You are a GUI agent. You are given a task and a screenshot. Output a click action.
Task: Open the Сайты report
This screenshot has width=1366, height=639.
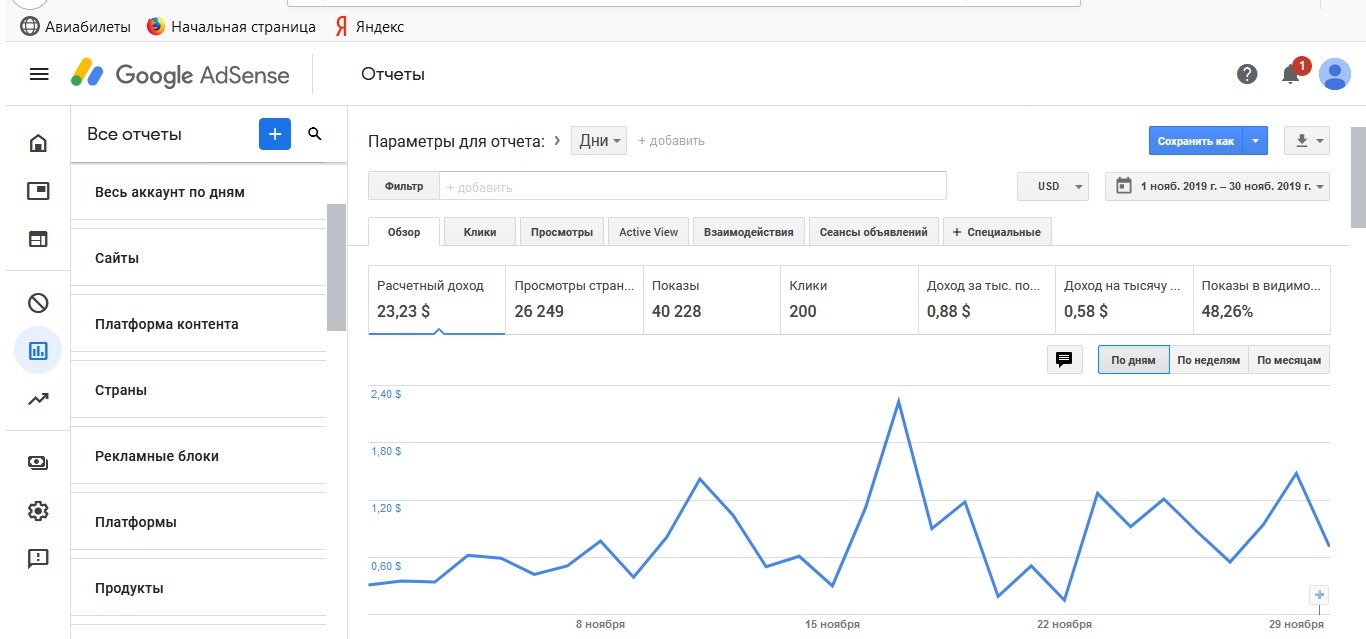198,258
